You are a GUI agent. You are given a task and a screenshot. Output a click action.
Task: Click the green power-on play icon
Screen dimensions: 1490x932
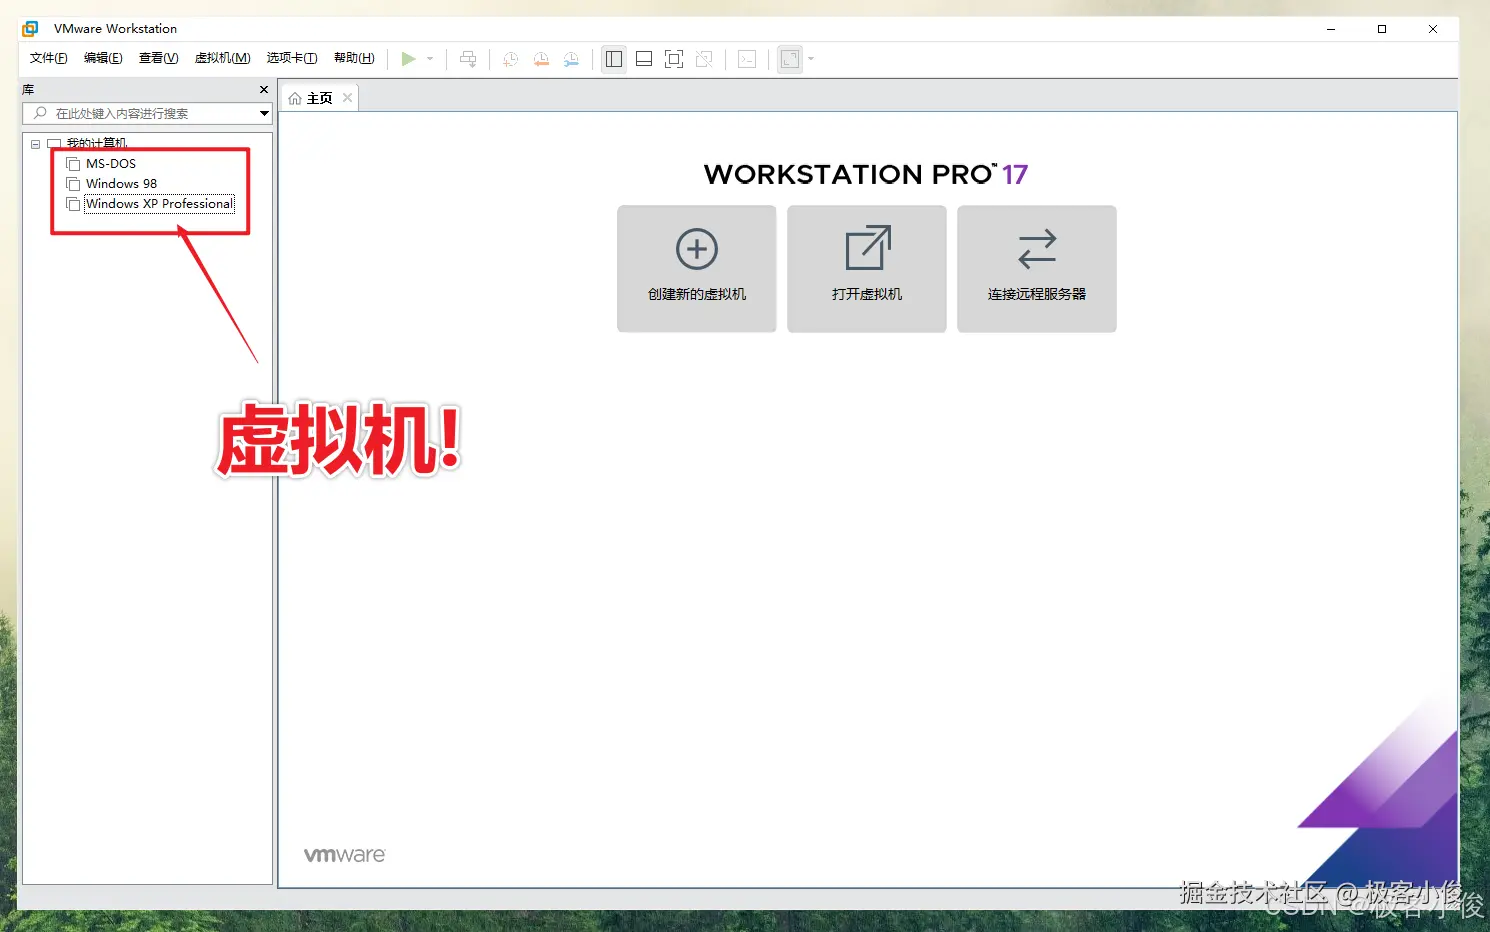click(x=408, y=59)
